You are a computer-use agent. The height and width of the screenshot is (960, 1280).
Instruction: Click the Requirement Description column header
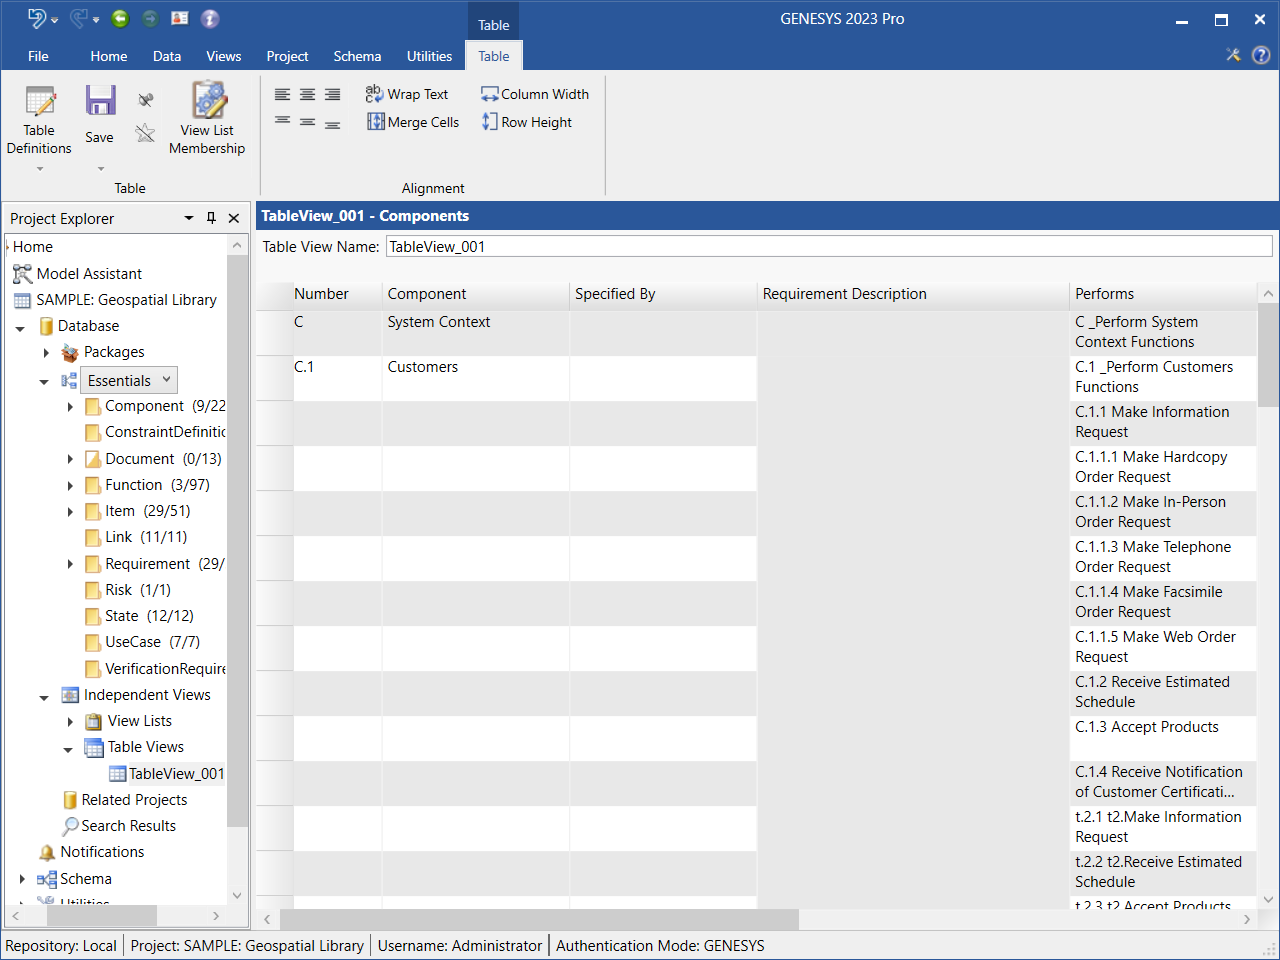[913, 294]
